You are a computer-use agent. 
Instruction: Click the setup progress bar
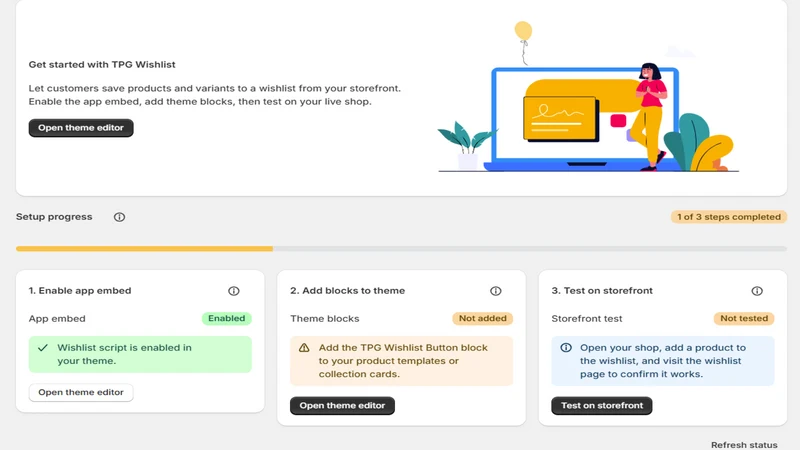[x=402, y=248]
